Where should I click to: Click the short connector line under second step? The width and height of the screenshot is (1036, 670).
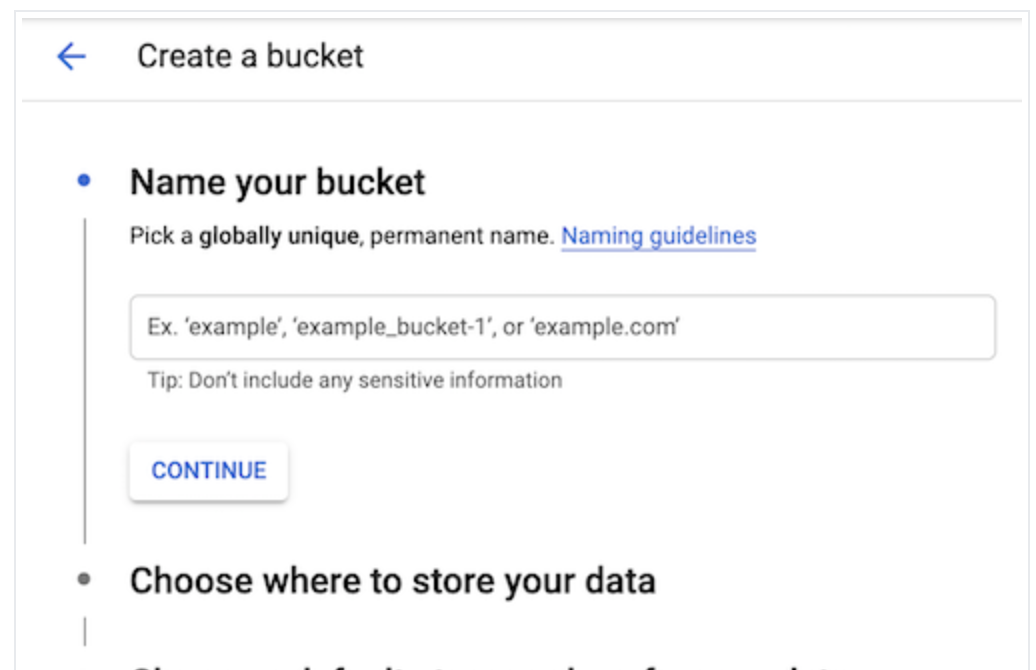point(85,632)
